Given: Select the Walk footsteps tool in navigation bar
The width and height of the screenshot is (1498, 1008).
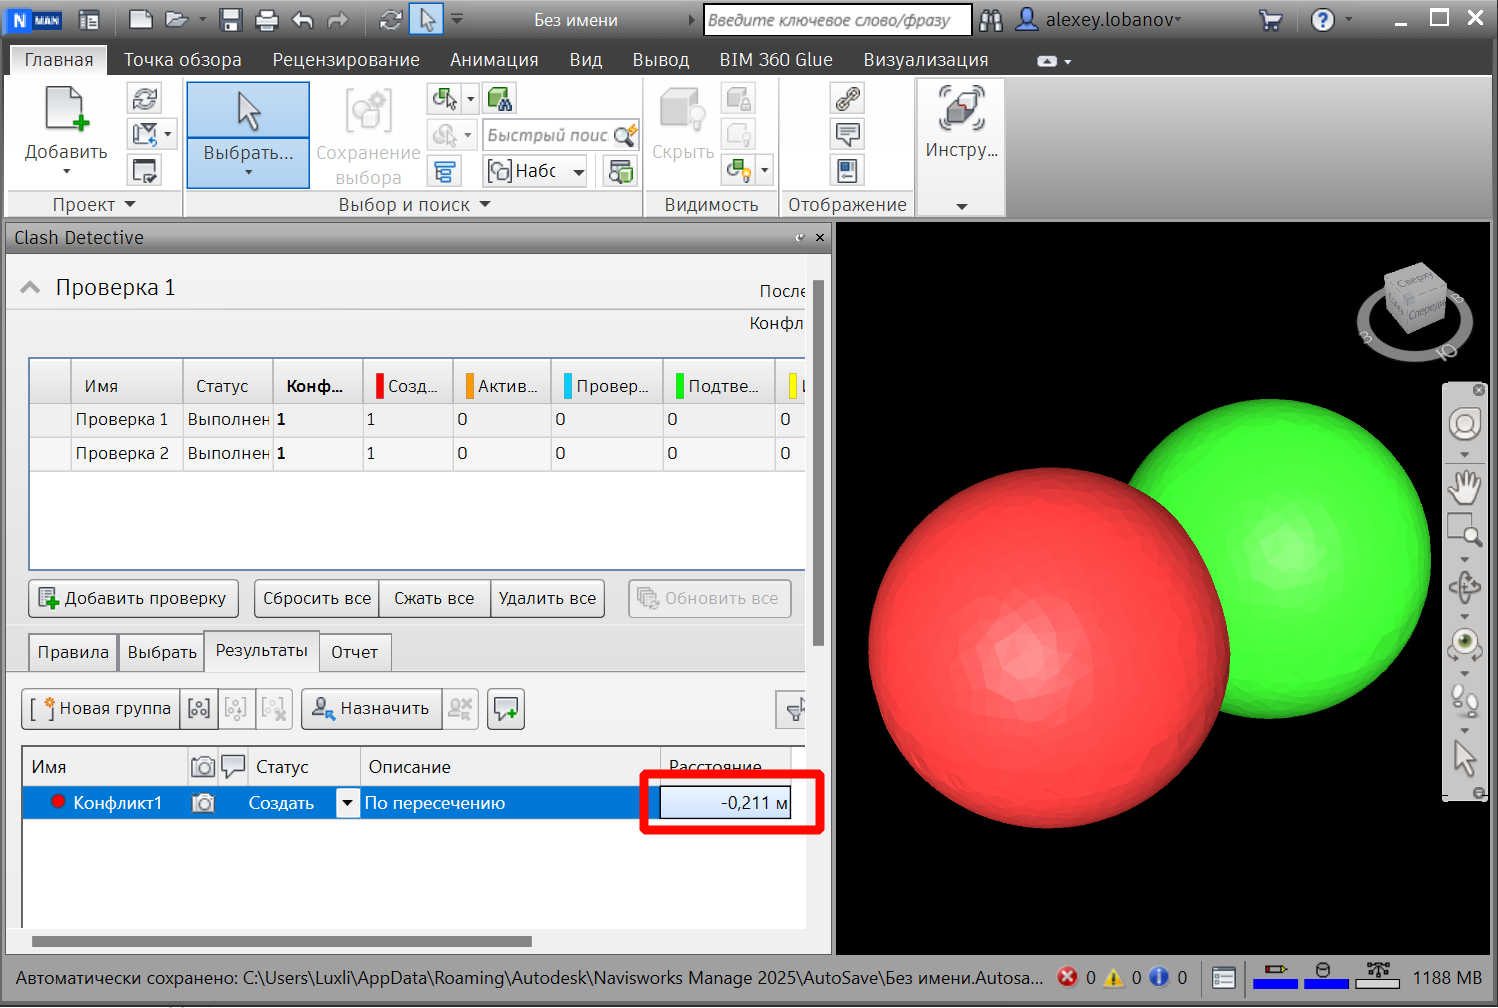Looking at the screenshot, I should 1465,700.
